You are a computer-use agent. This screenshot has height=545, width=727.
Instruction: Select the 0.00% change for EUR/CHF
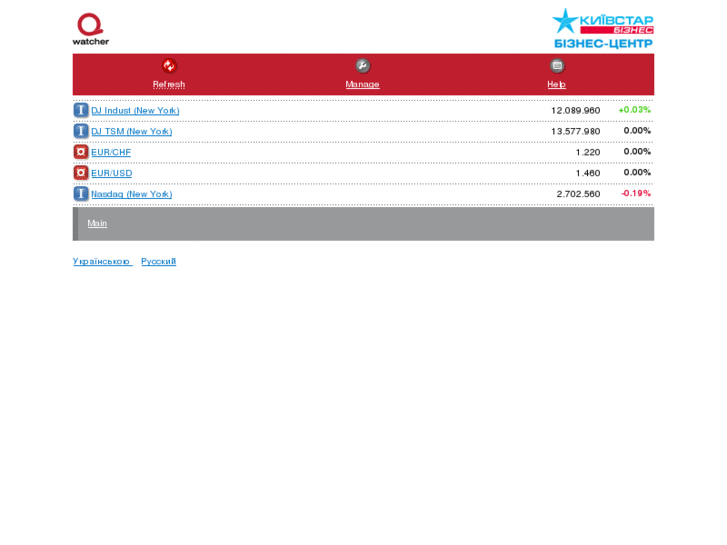(637, 152)
